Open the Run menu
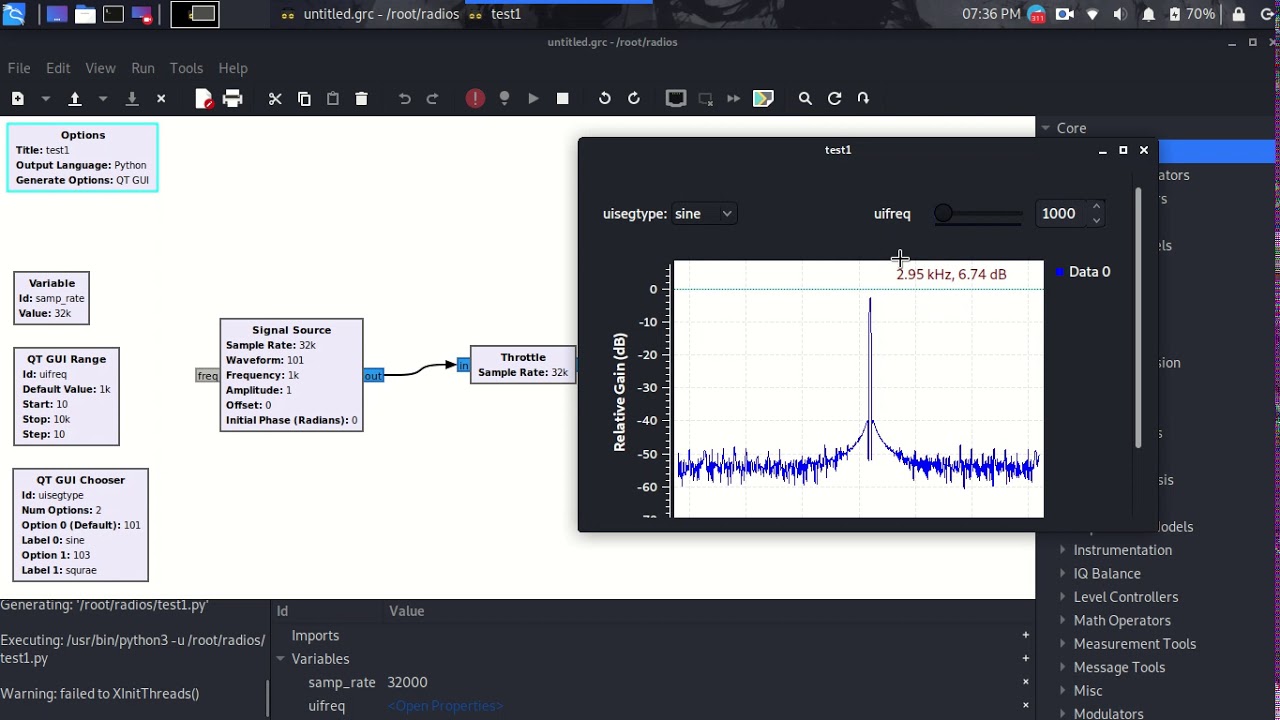This screenshot has width=1280, height=720. (x=143, y=68)
